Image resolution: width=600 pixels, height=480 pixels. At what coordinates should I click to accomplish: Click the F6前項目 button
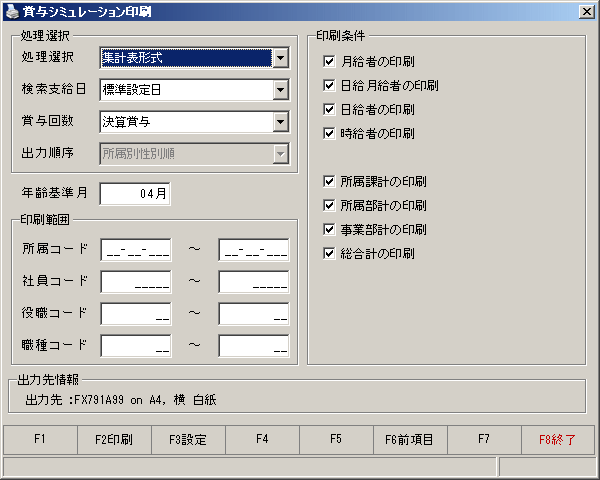(409, 439)
